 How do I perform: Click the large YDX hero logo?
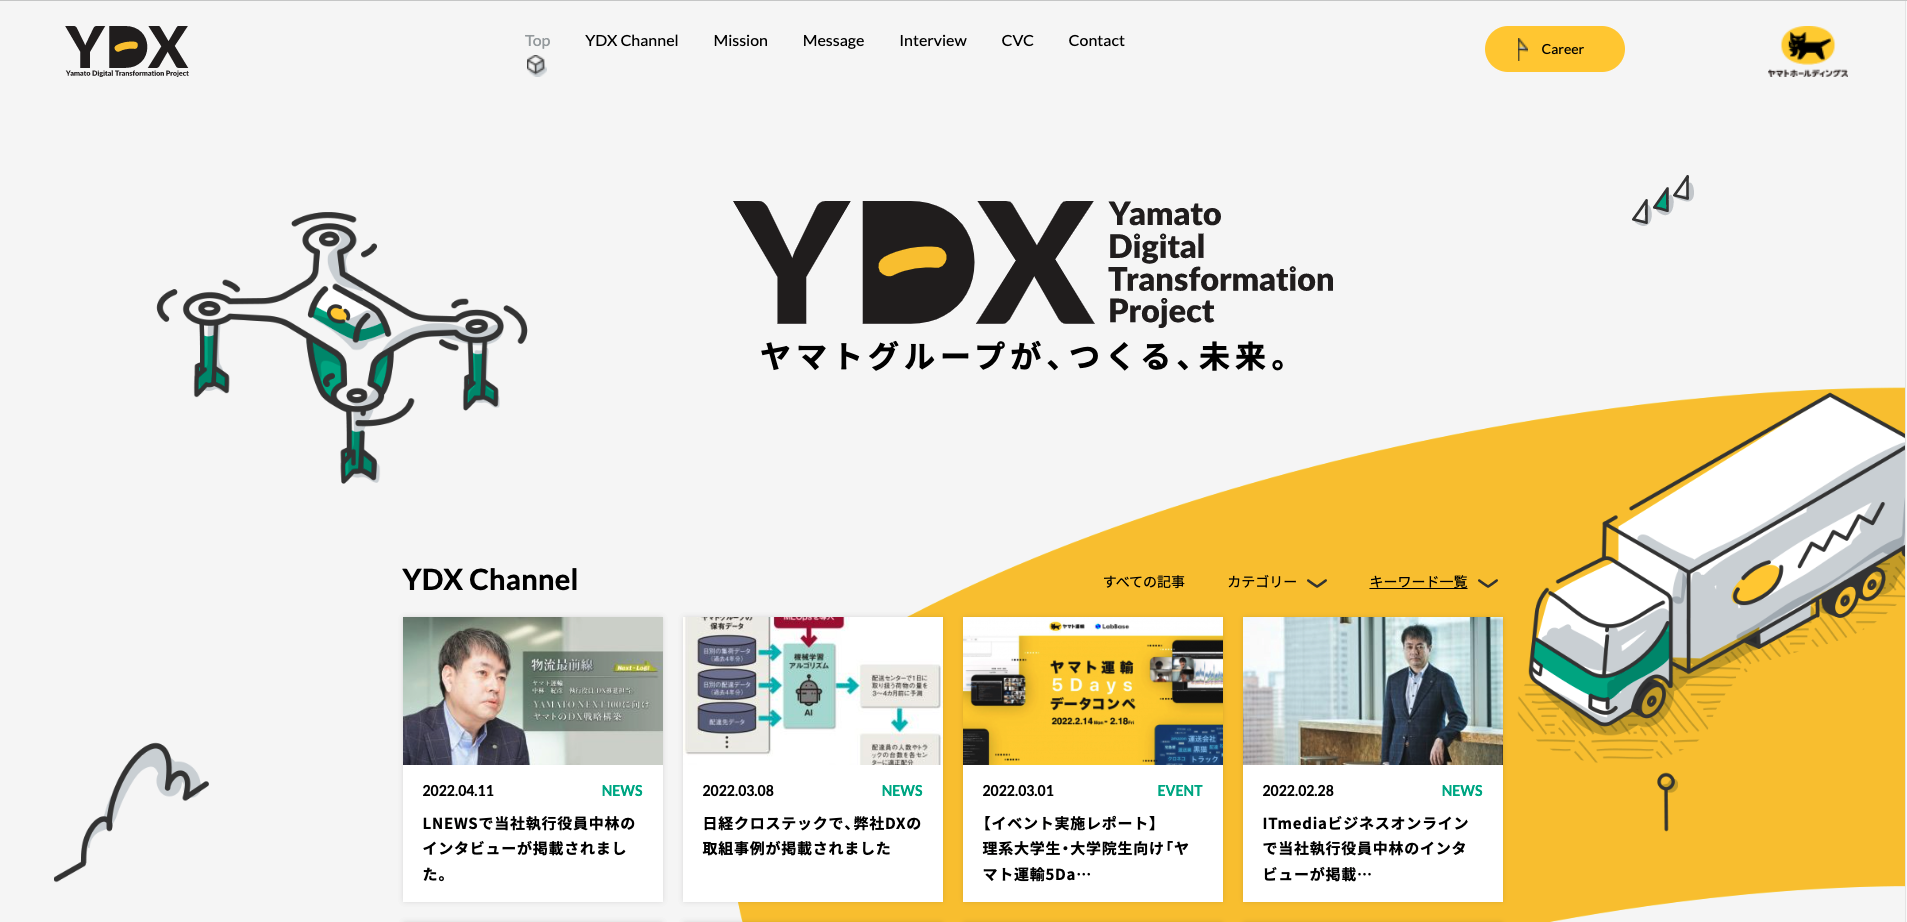point(913,263)
